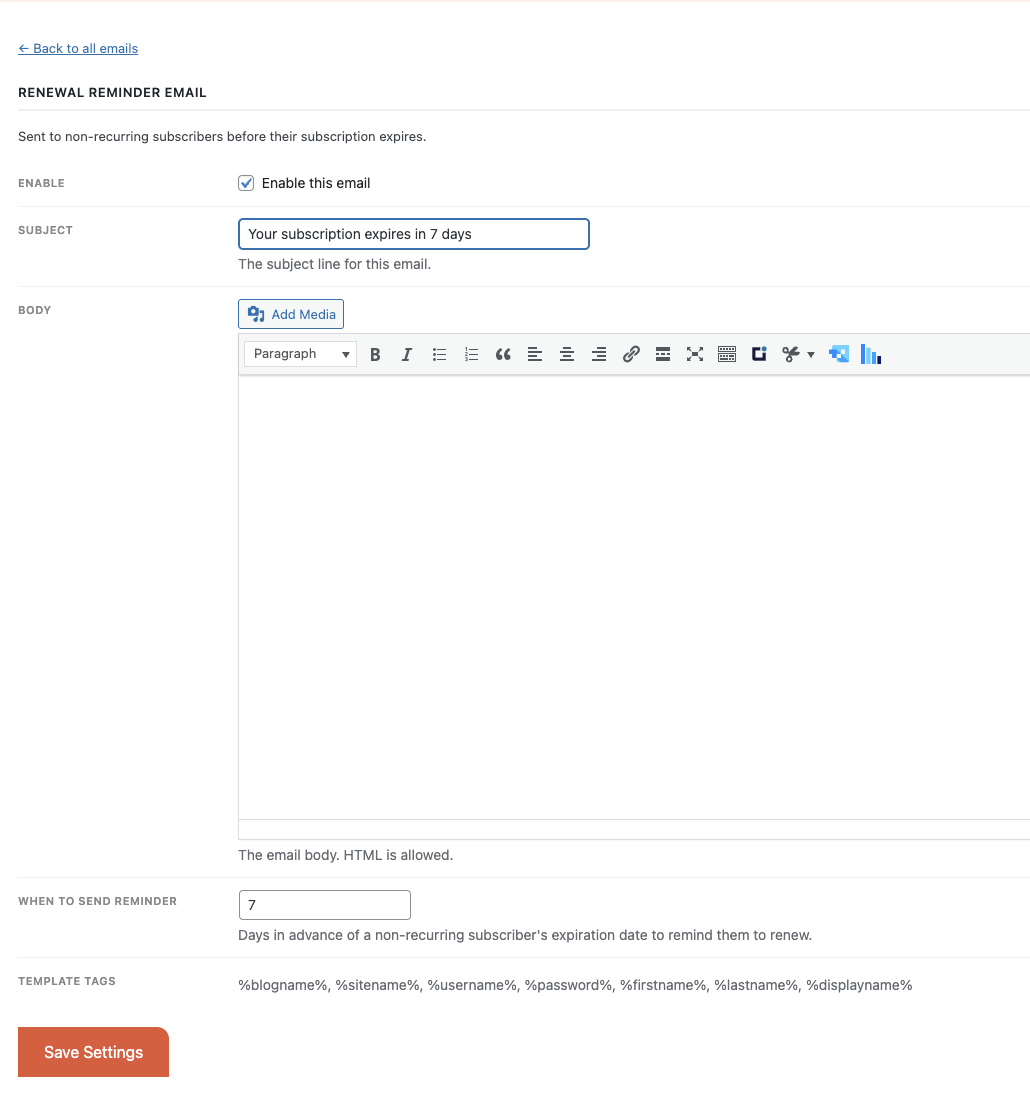Insert a hyperlink via link icon
Image resolution: width=1030 pixels, height=1116 pixels.
point(631,354)
